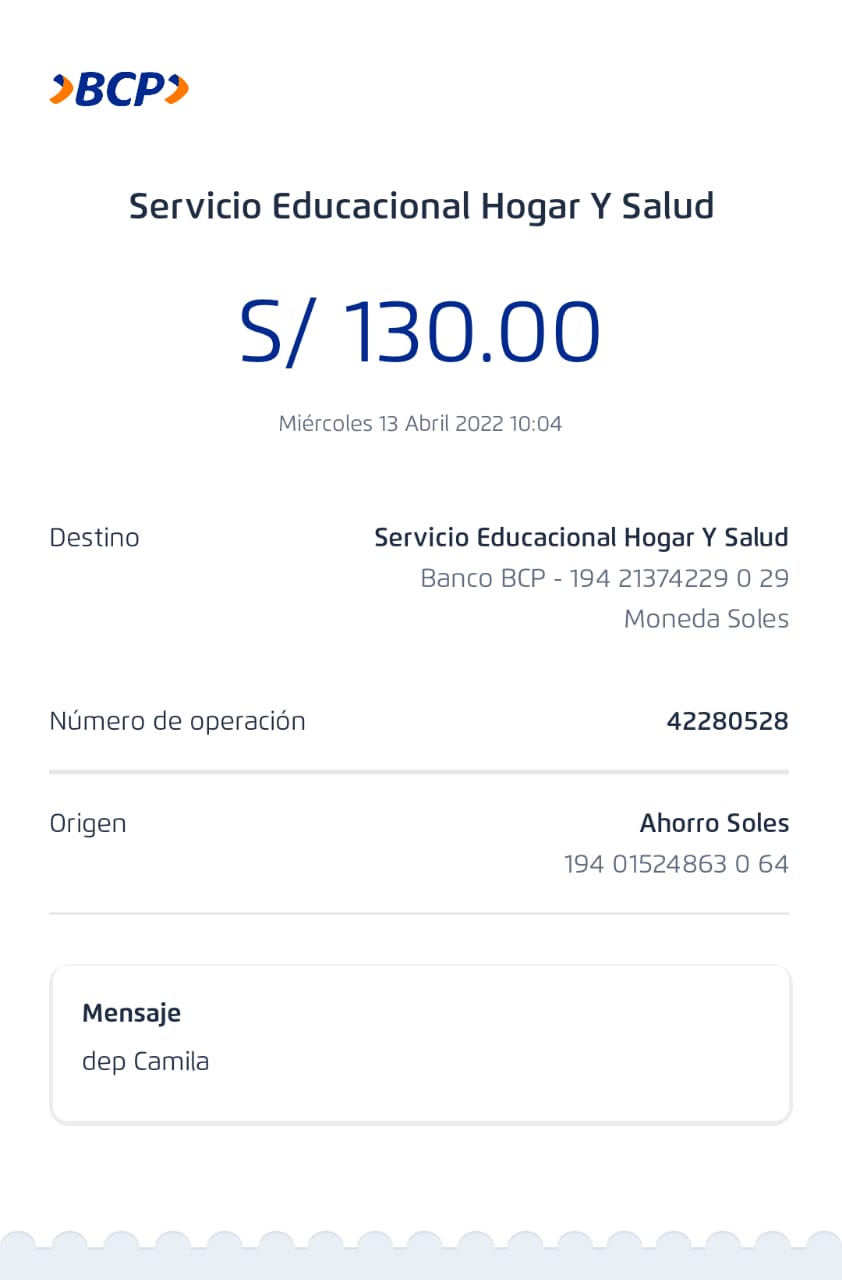Viewport: 842px width, 1280px height.
Task: Click the Mensaje heading
Action: [x=131, y=1013]
